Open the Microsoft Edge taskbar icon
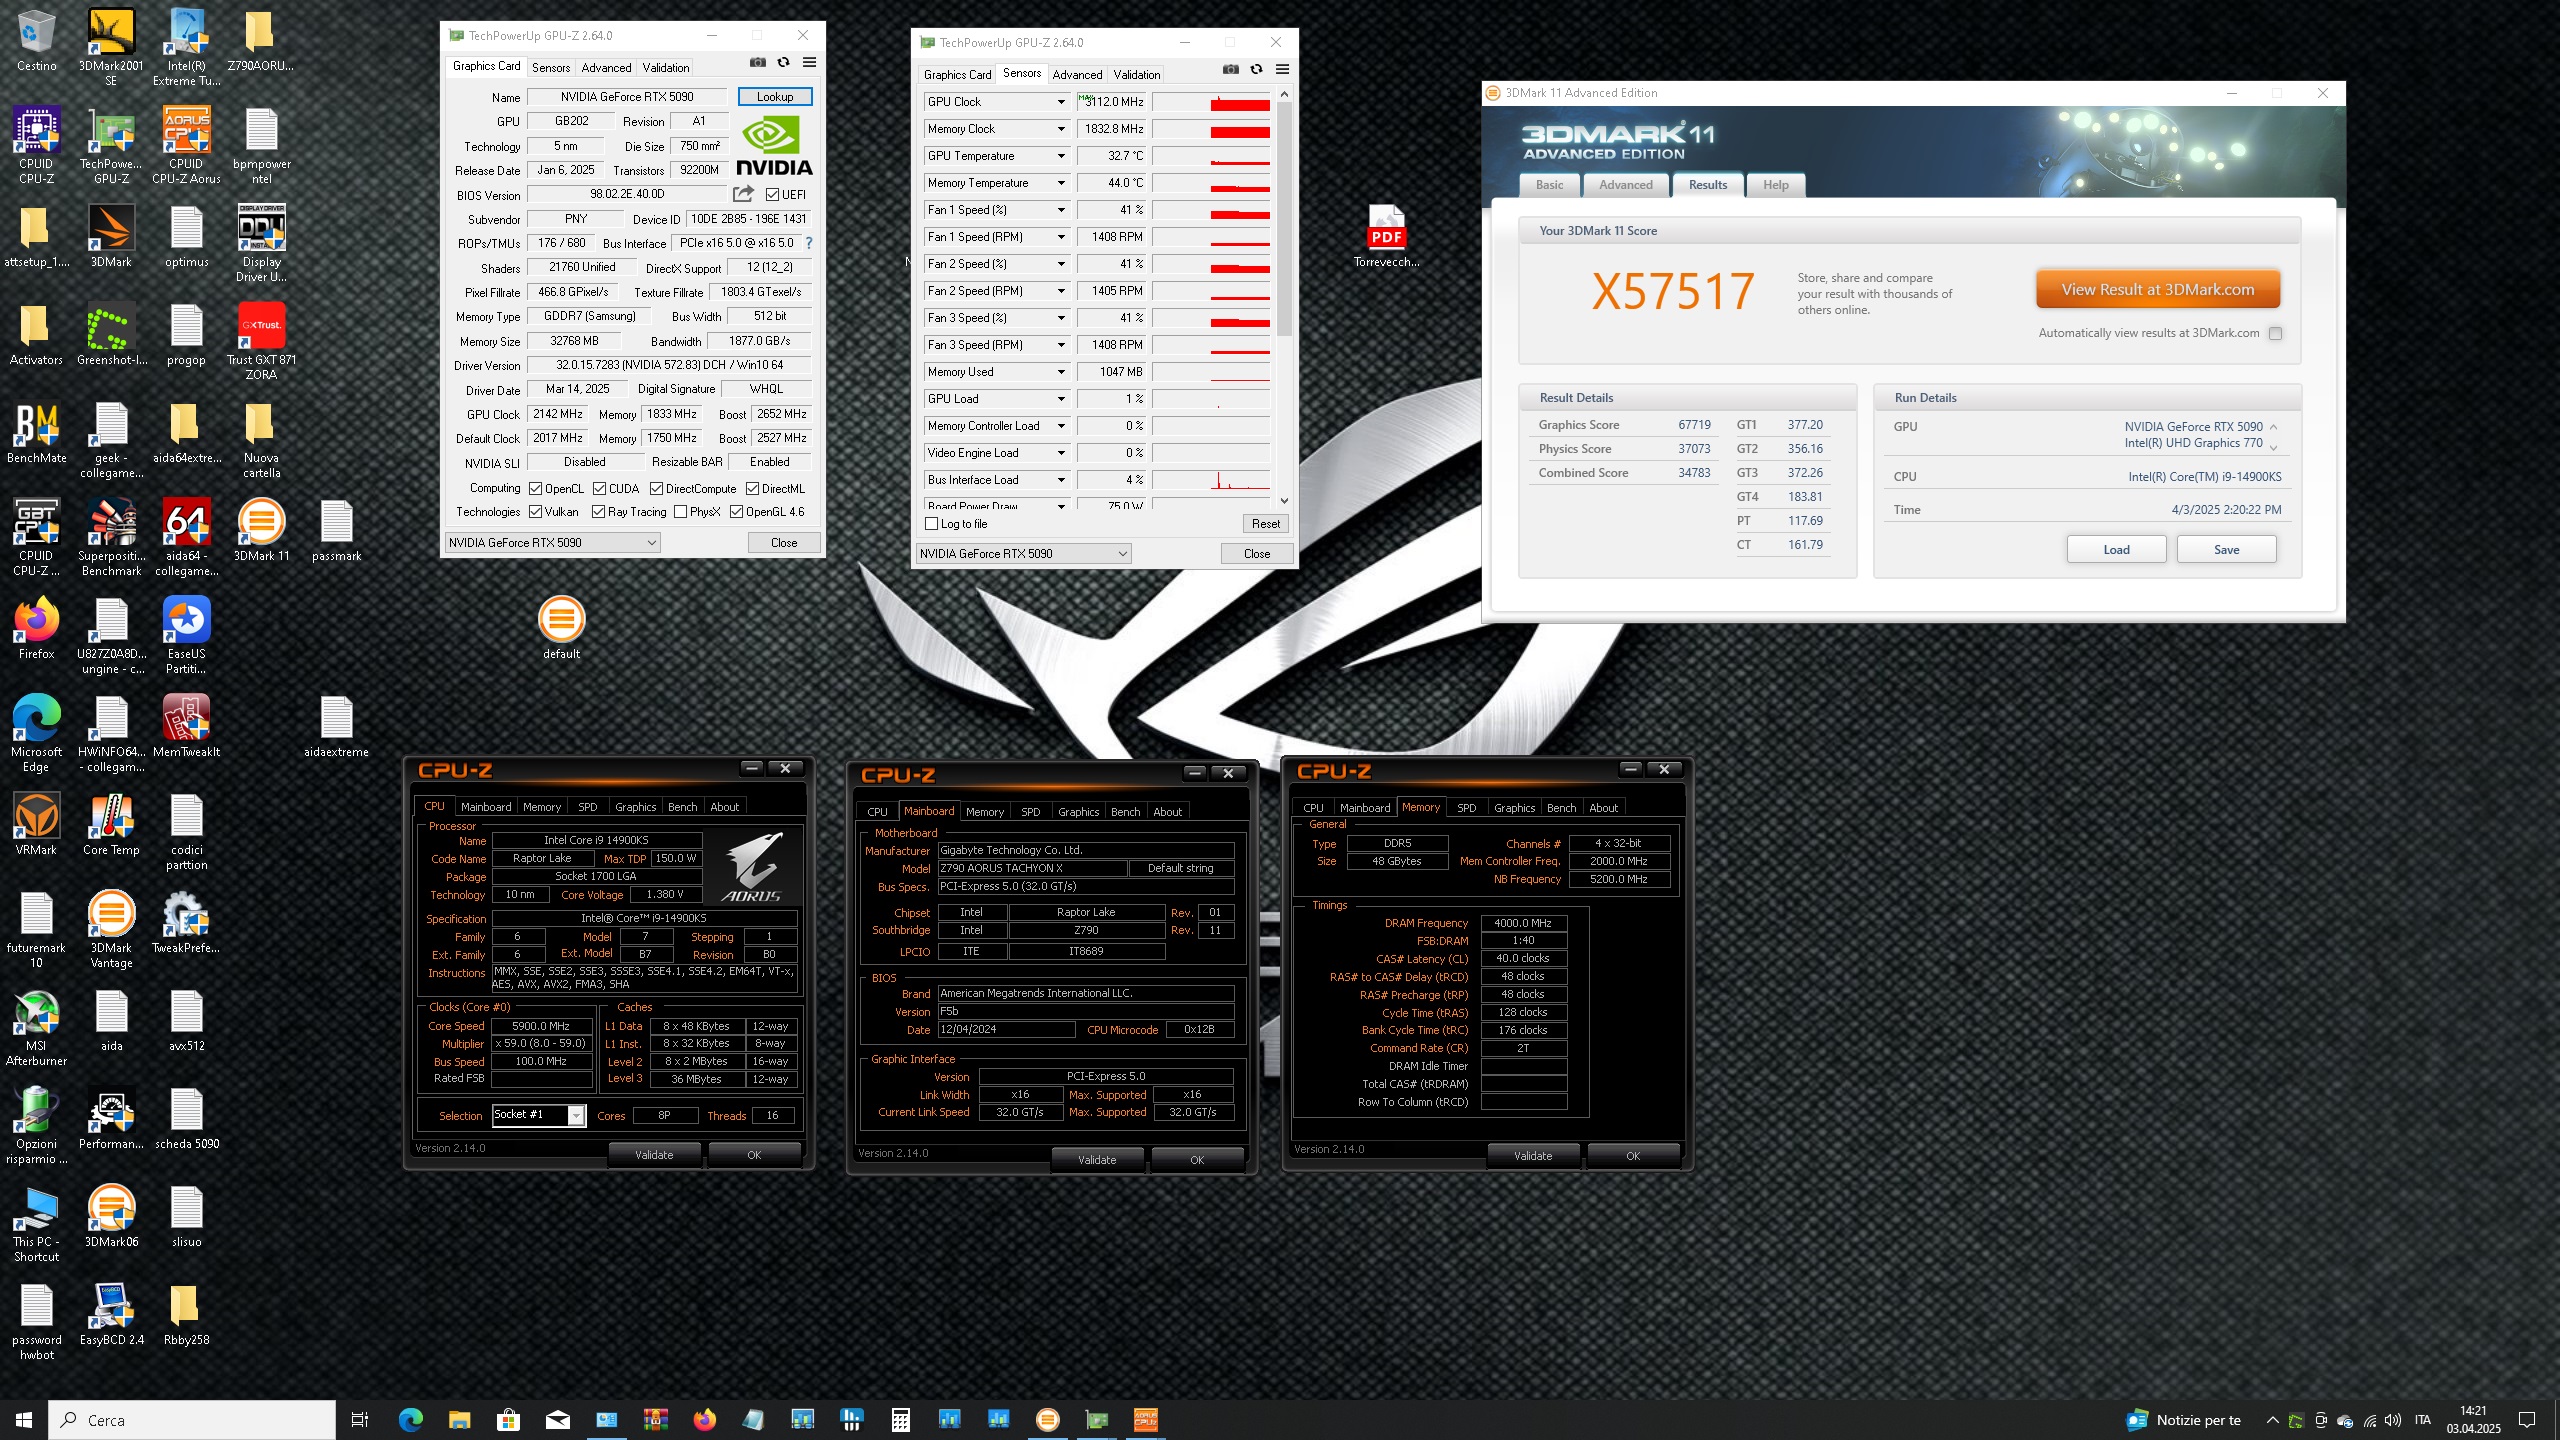This screenshot has height=1440, width=2560. [x=410, y=1419]
